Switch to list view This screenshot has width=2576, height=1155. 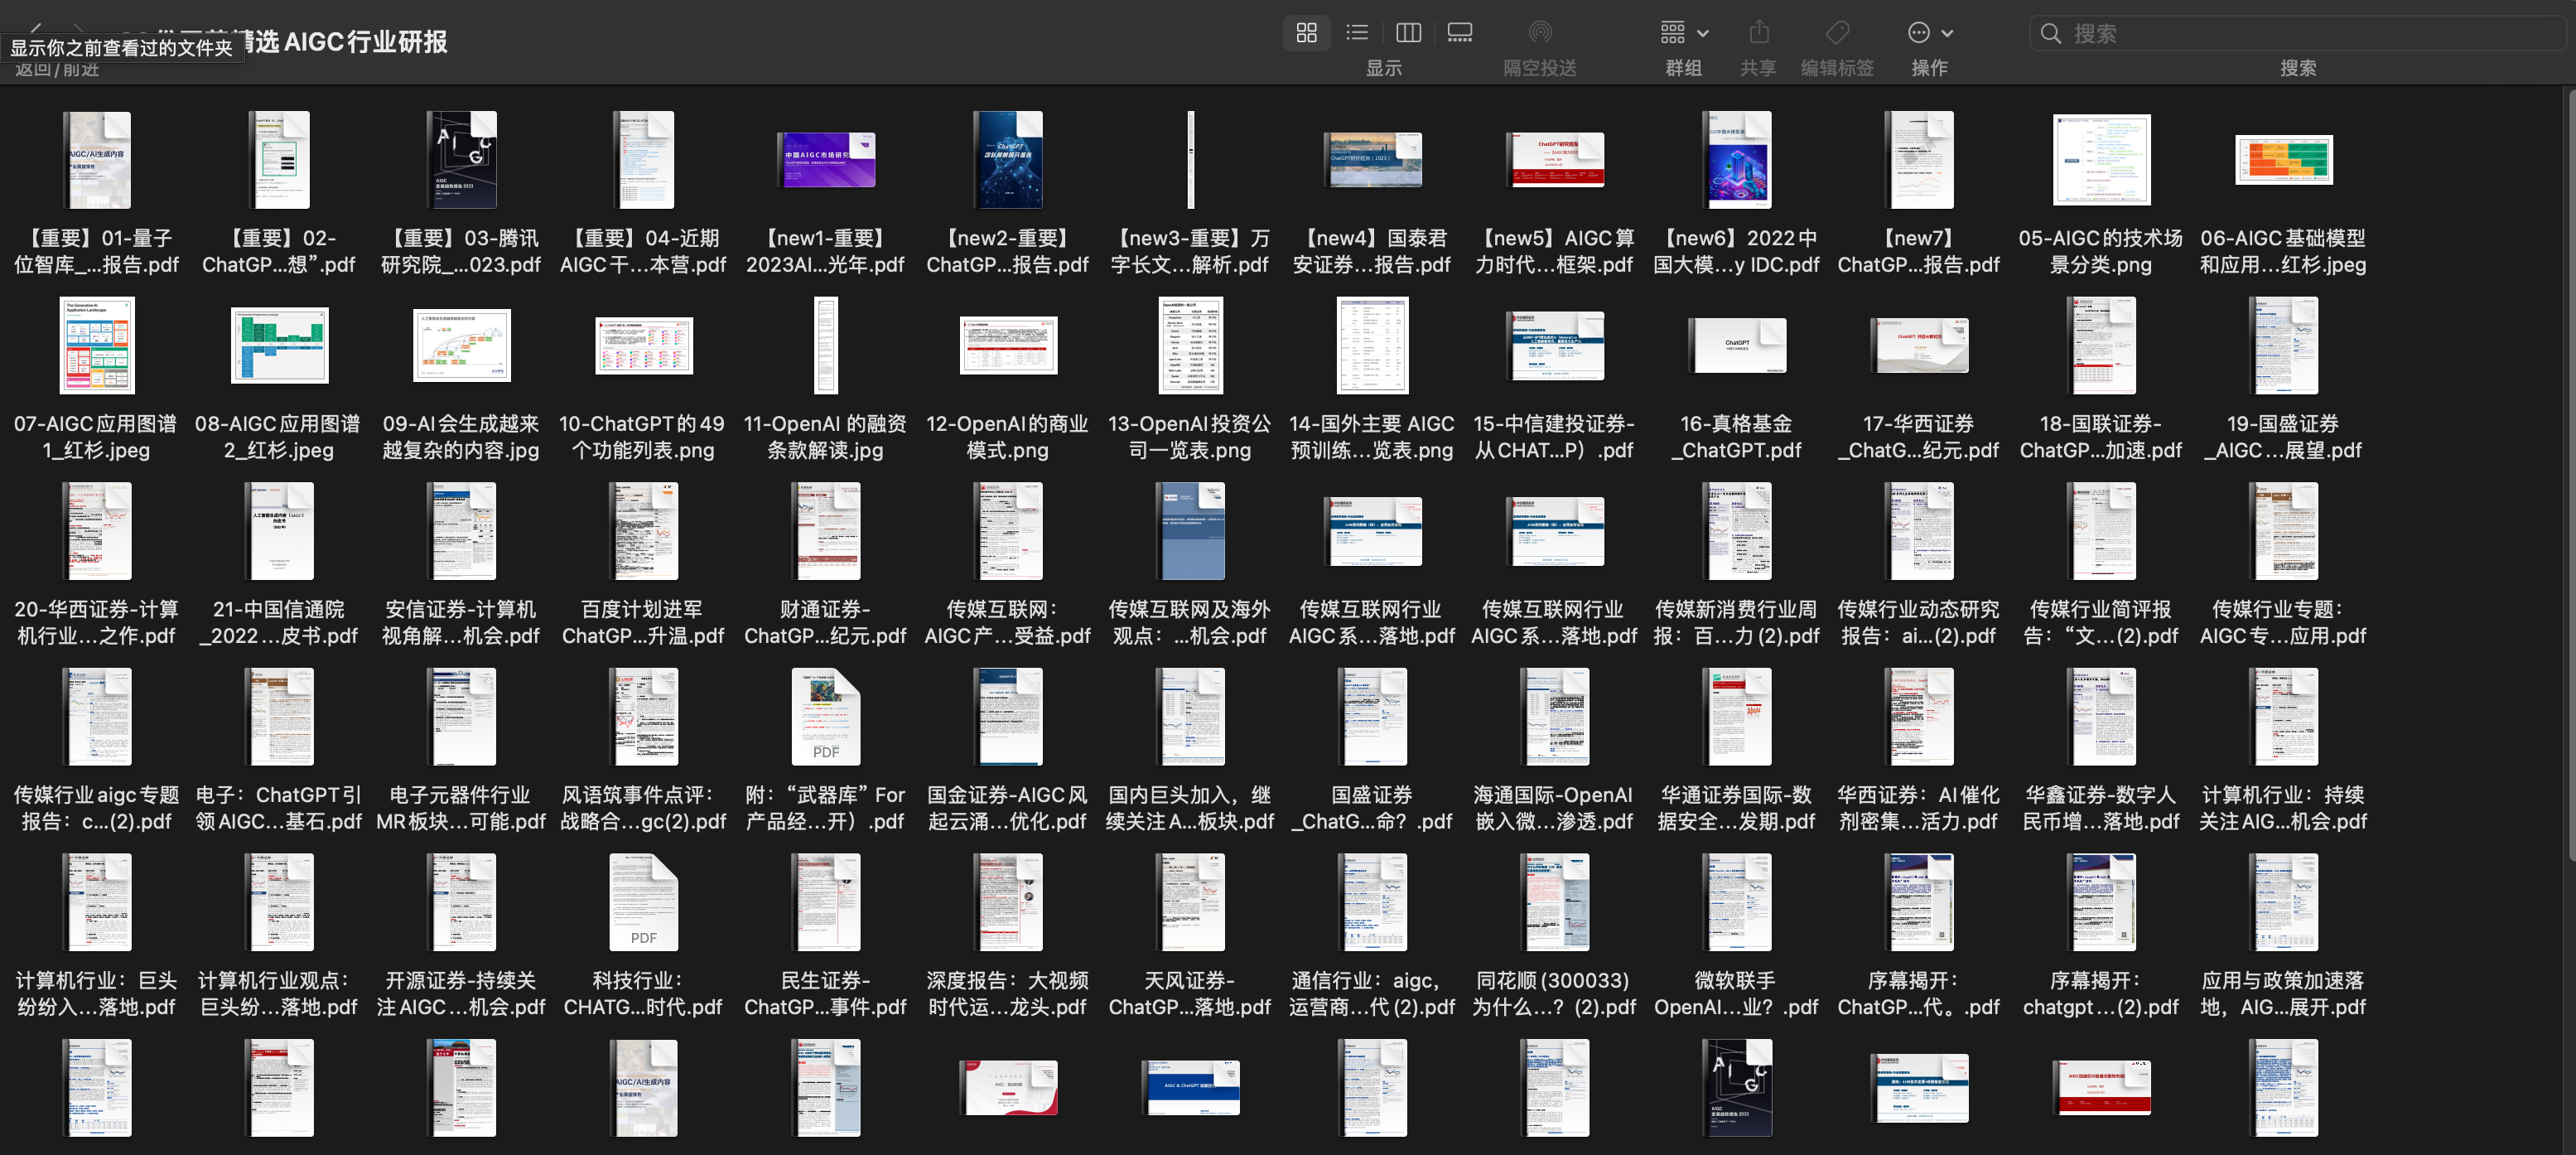(x=1357, y=33)
